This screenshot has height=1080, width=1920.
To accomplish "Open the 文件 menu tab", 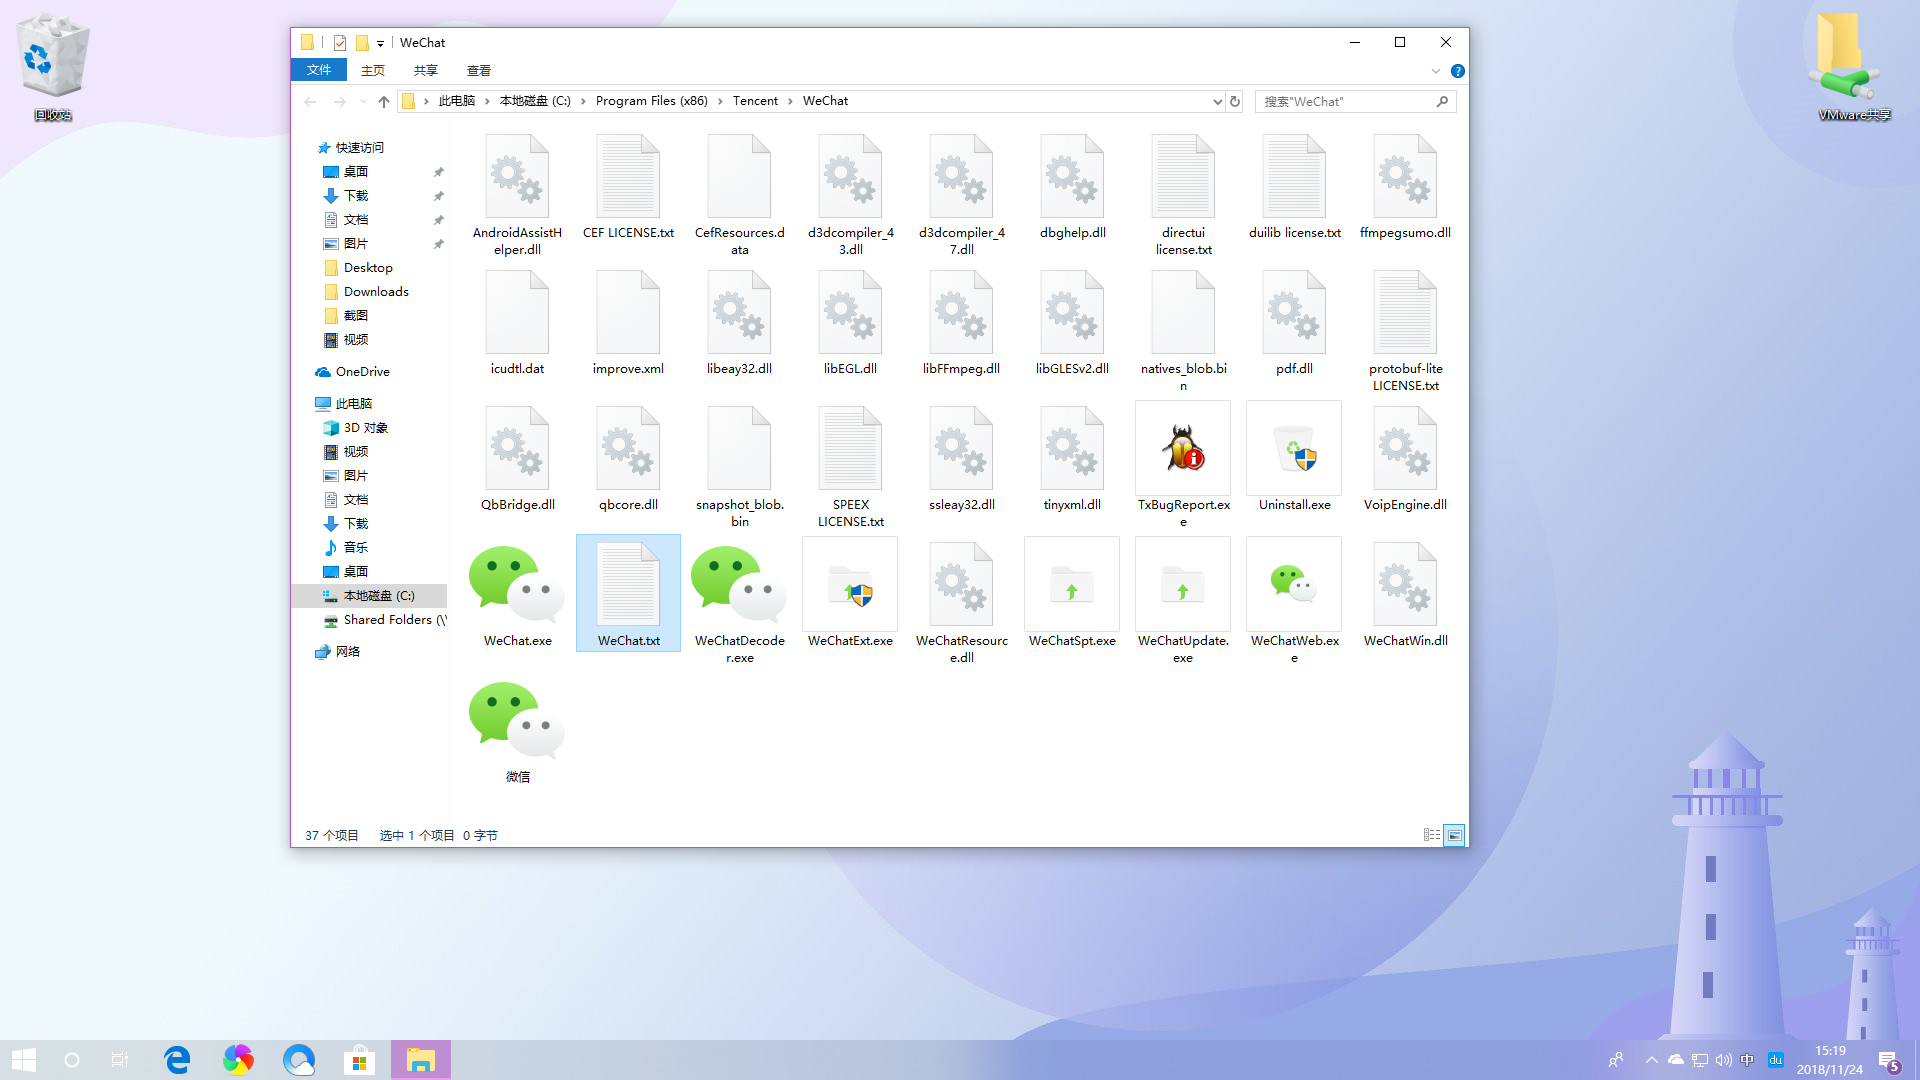I will click(319, 70).
